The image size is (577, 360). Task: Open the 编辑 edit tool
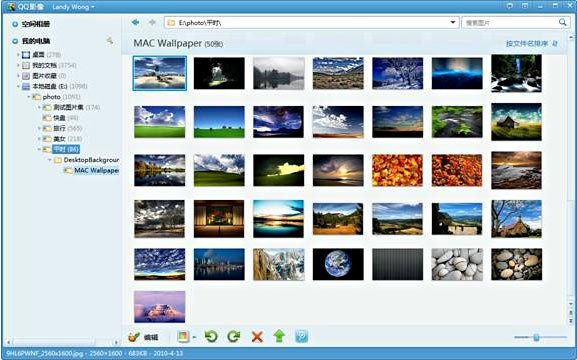click(x=144, y=337)
